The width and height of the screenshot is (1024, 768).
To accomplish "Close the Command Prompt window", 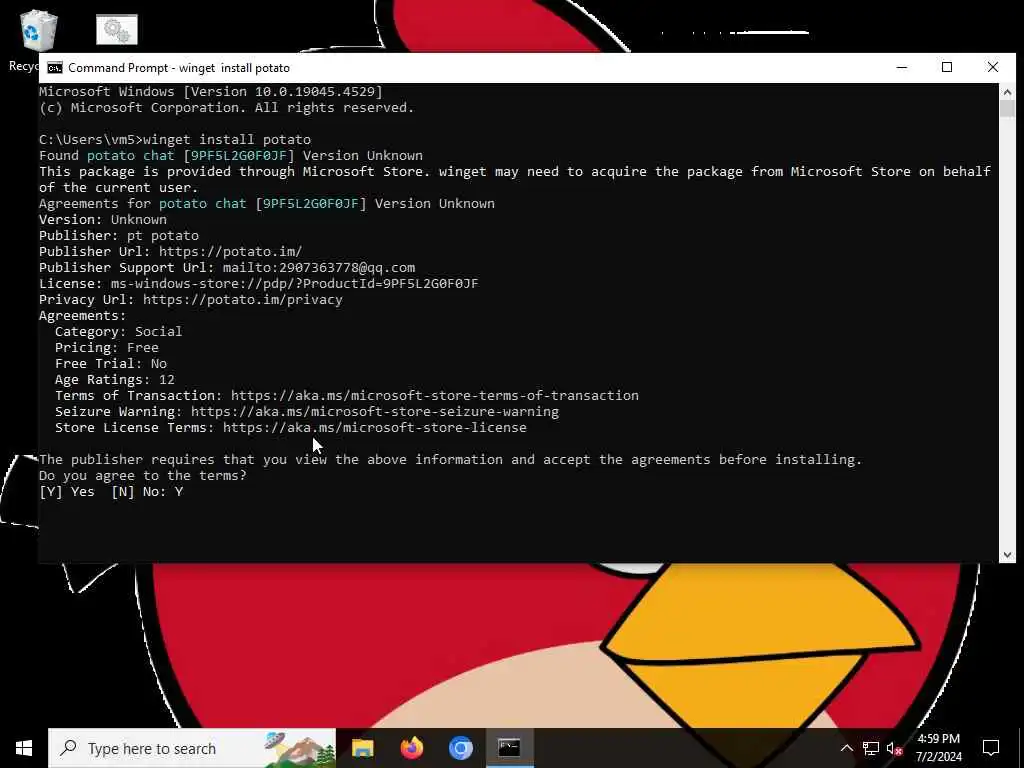I will (993, 67).
